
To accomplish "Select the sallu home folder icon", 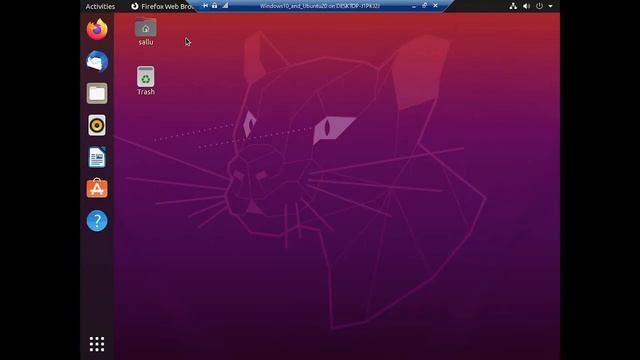I will tap(146, 32).
